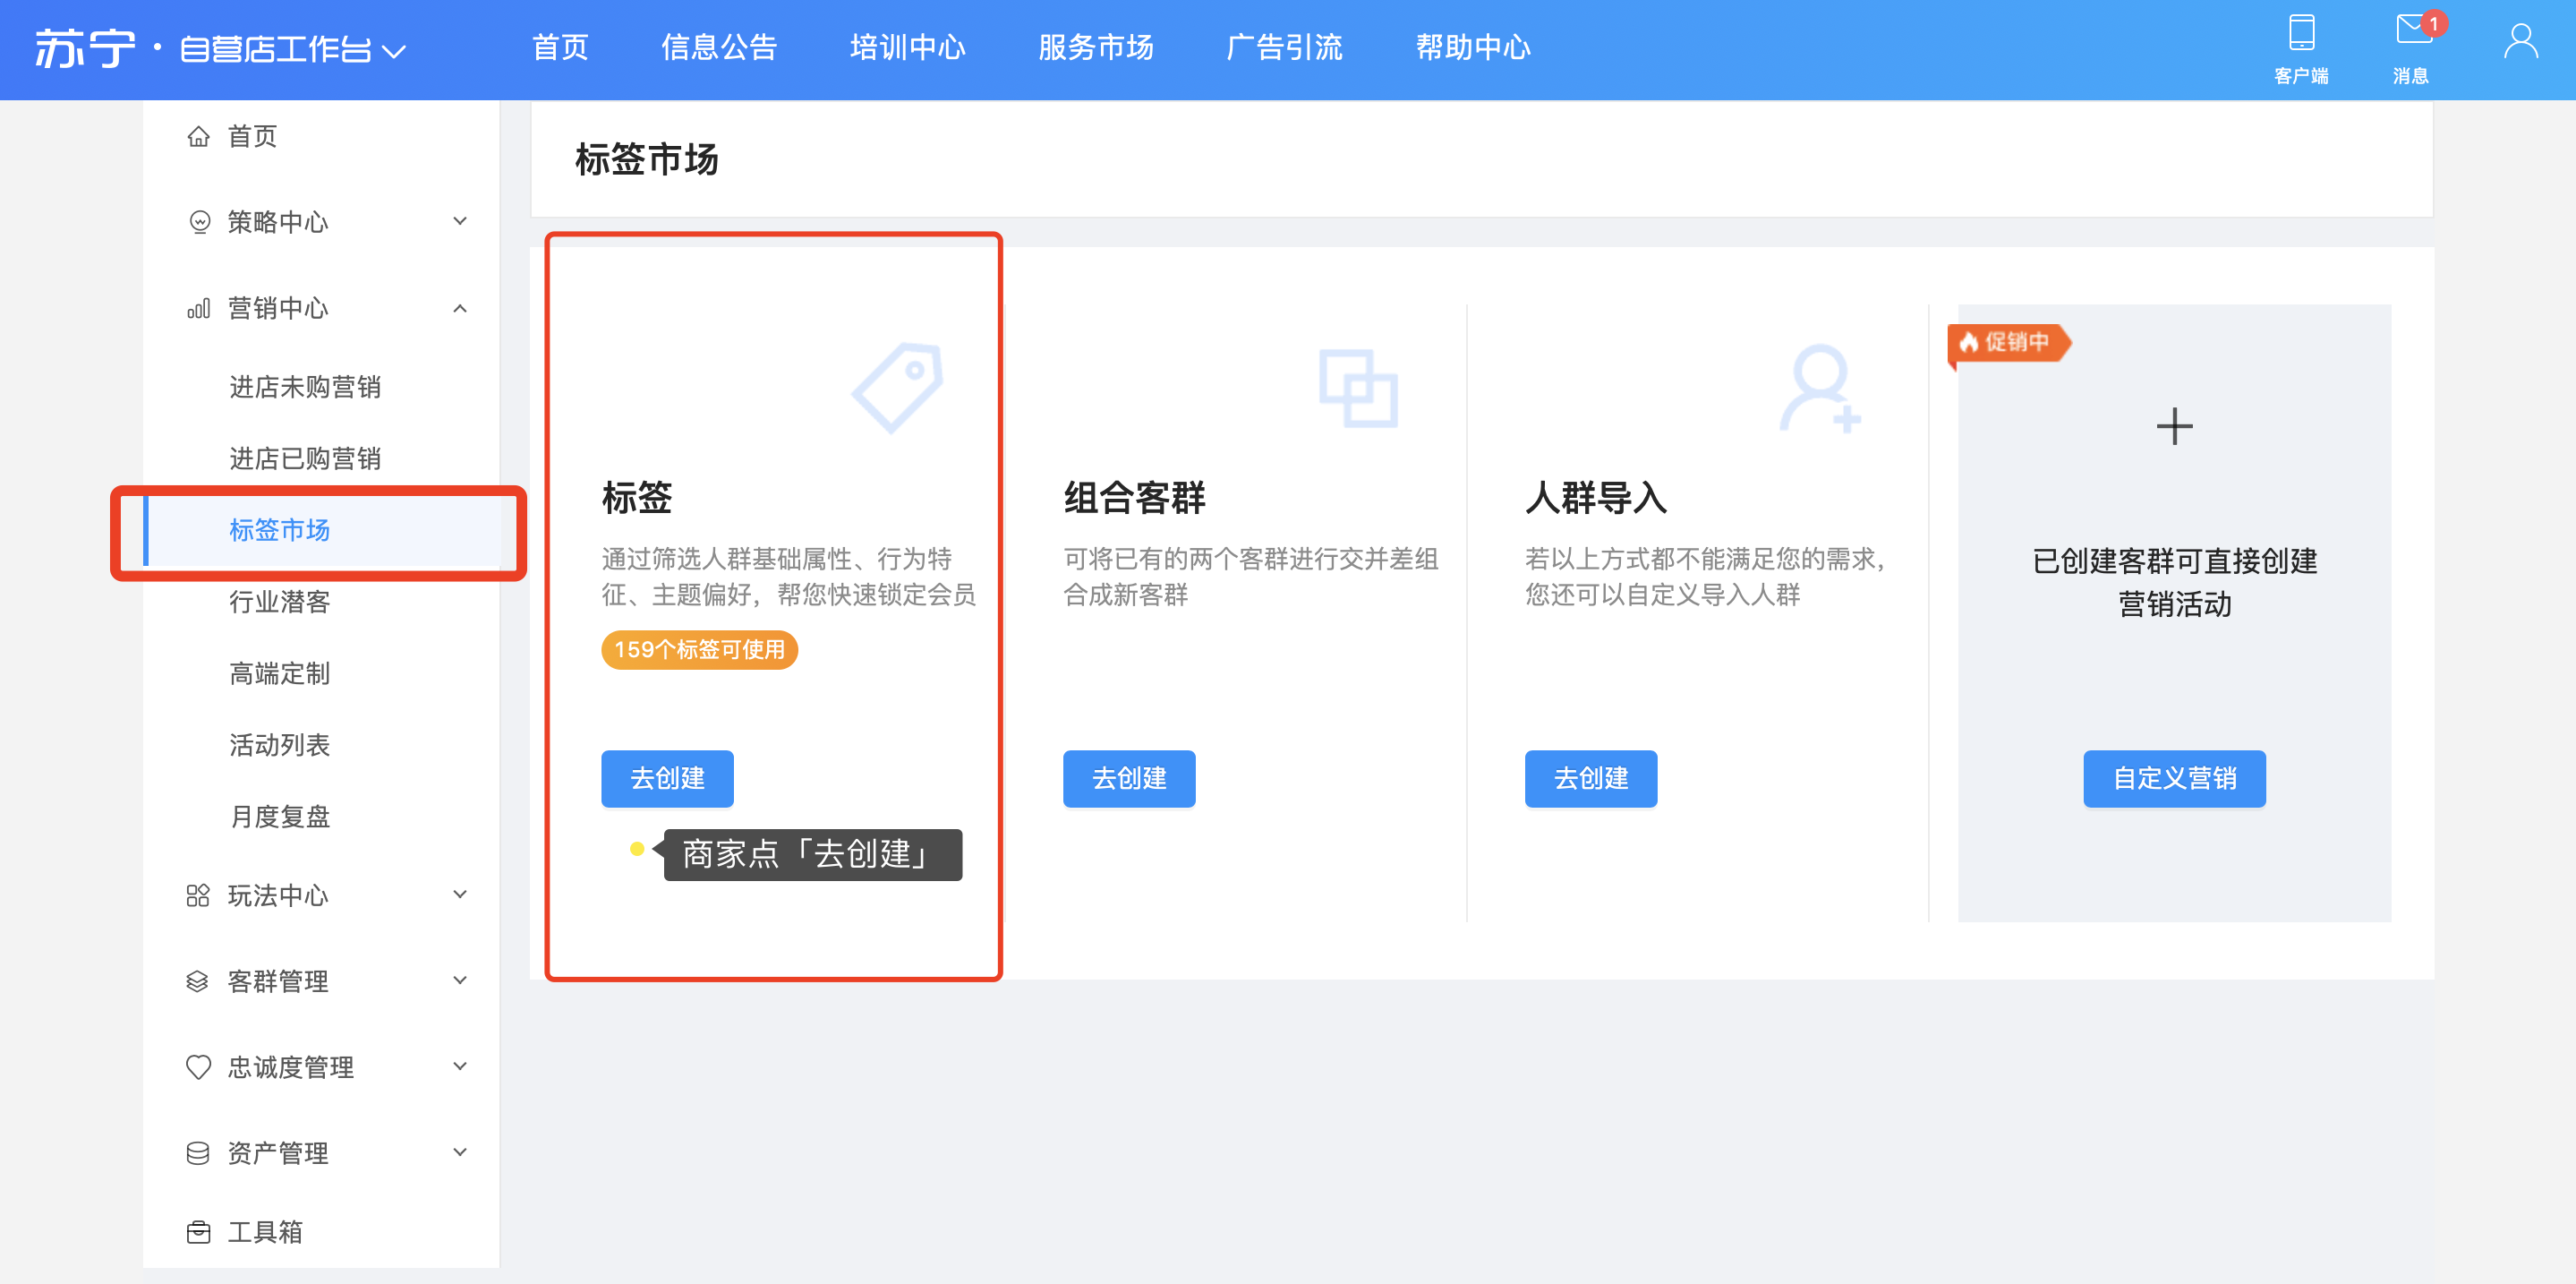Click the 人群导入 person-plus icon
The width and height of the screenshot is (2576, 1284).
1819,388
